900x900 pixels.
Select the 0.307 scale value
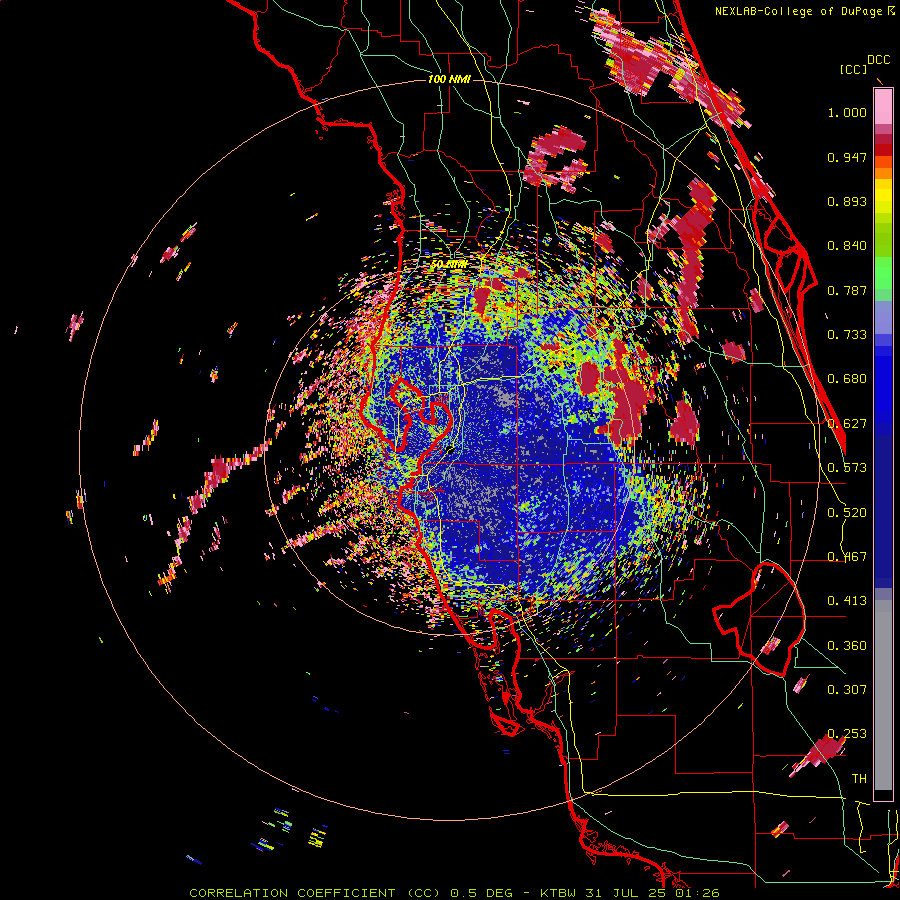tap(847, 690)
